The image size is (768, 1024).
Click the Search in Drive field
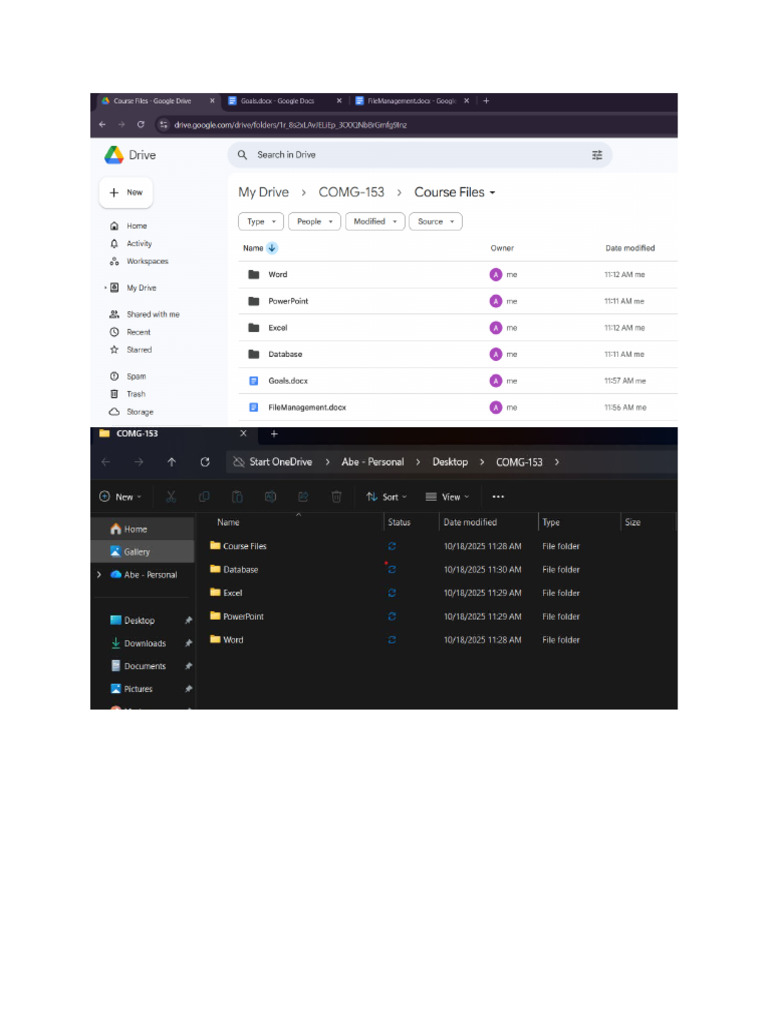click(x=419, y=155)
